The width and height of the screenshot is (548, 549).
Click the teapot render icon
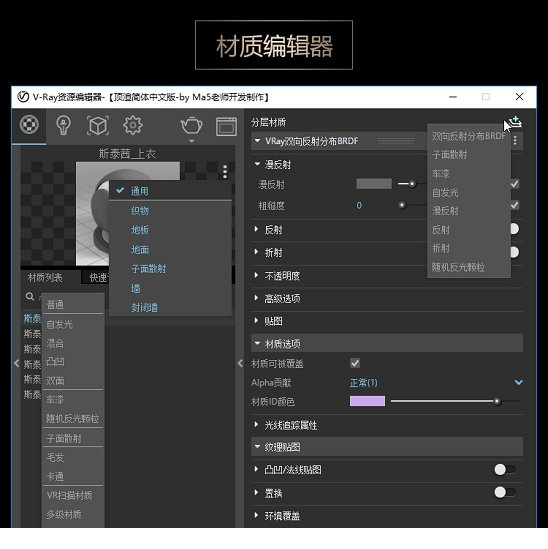191,126
